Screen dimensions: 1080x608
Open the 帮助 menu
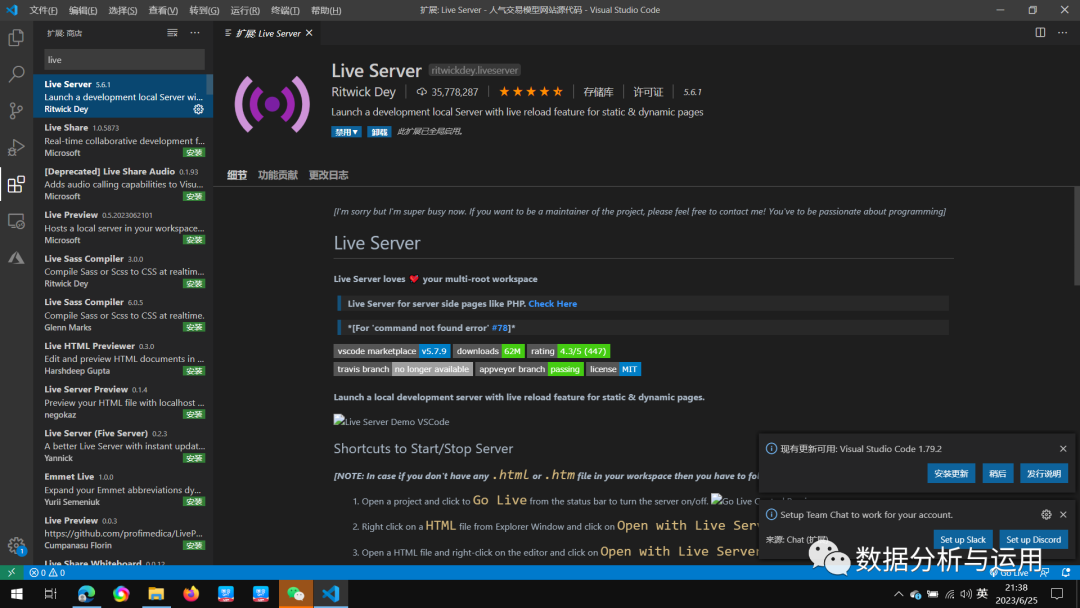click(x=326, y=10)
